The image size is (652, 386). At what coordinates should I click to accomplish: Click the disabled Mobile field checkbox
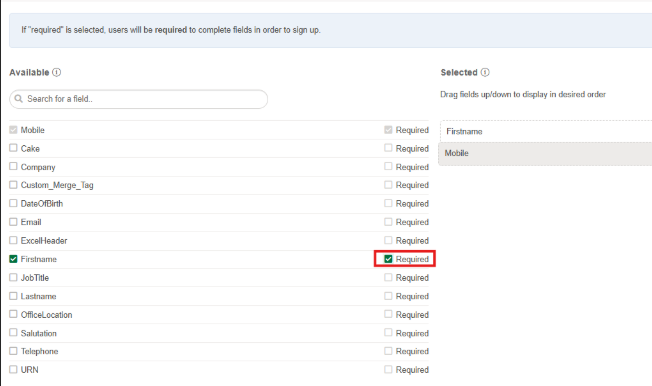(x=13, y=130)
